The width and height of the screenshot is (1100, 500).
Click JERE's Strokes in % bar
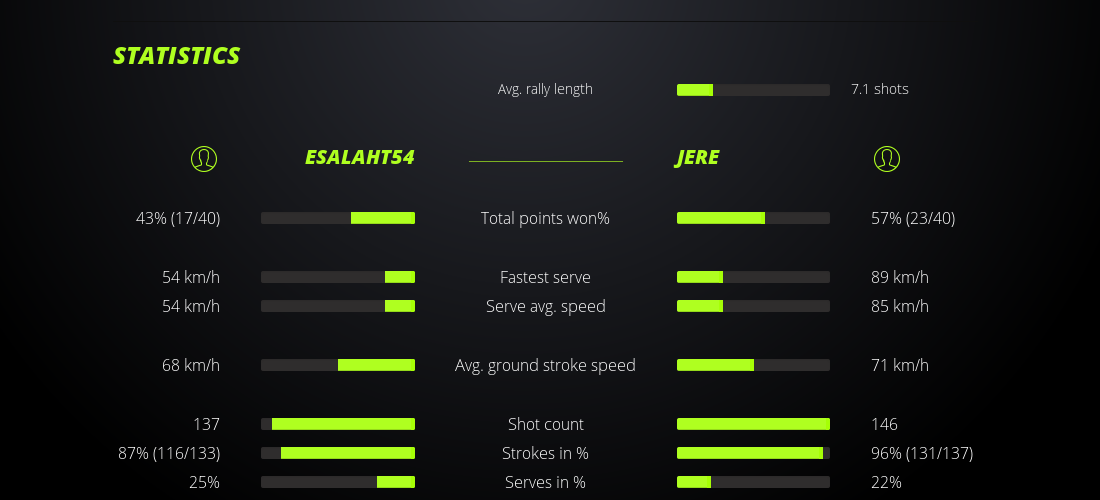pyautogui.click(x=753, y=453)
